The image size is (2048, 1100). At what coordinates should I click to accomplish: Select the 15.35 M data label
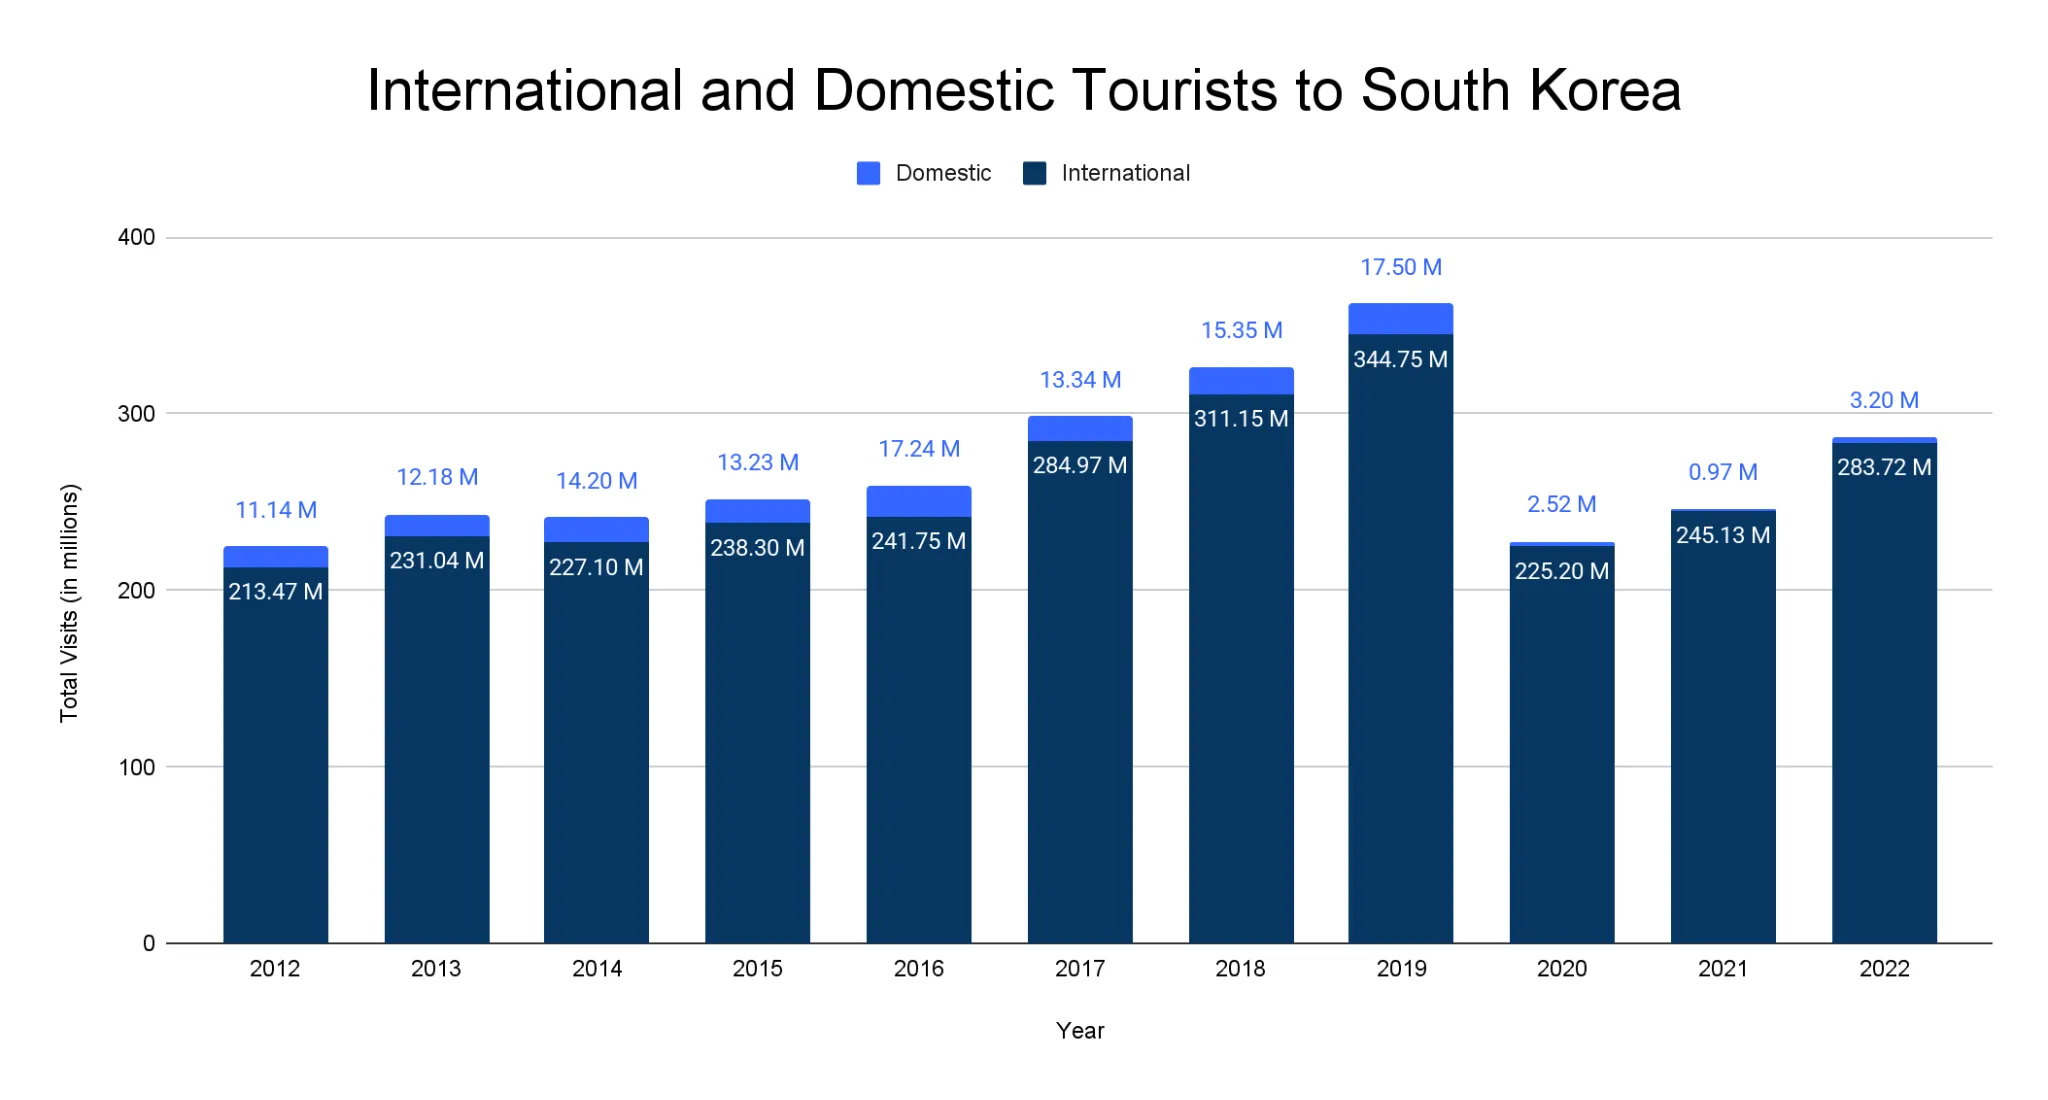1241,330
